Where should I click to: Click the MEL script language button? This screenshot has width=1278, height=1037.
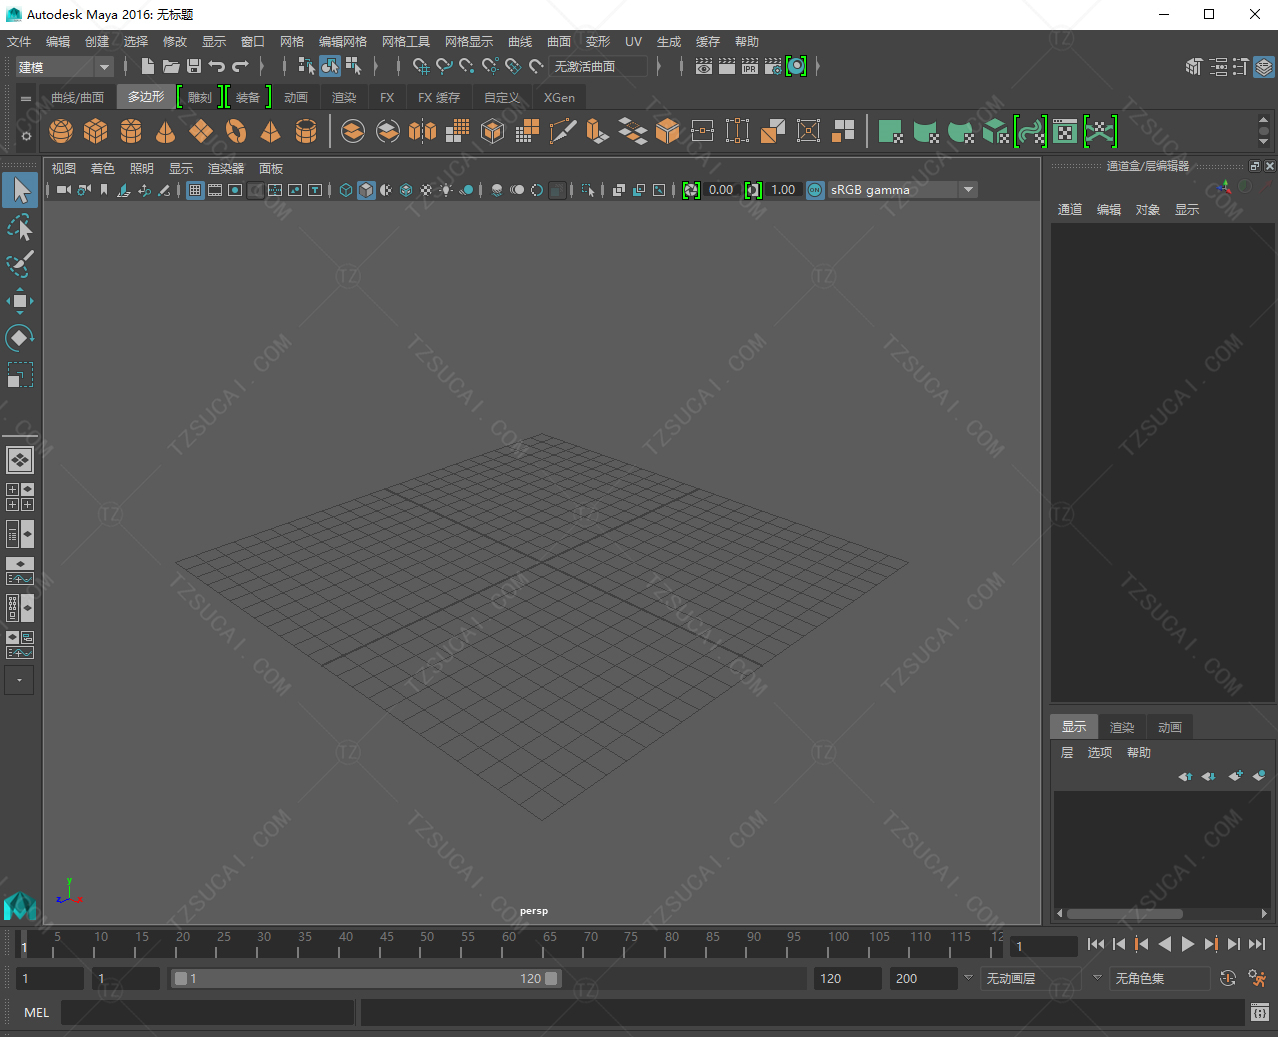click(37, 1012)
